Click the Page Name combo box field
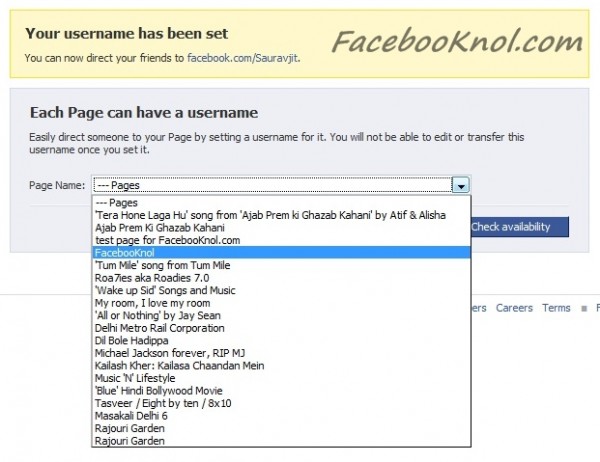Viewport: 600px width, 462px height. 281,186
